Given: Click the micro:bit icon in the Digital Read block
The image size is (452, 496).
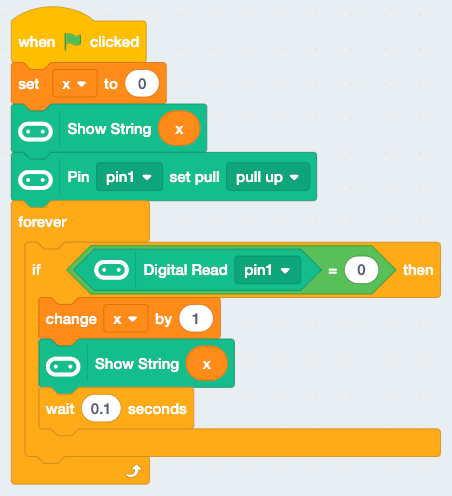Looking at the screenshot, I should (111, 270).
